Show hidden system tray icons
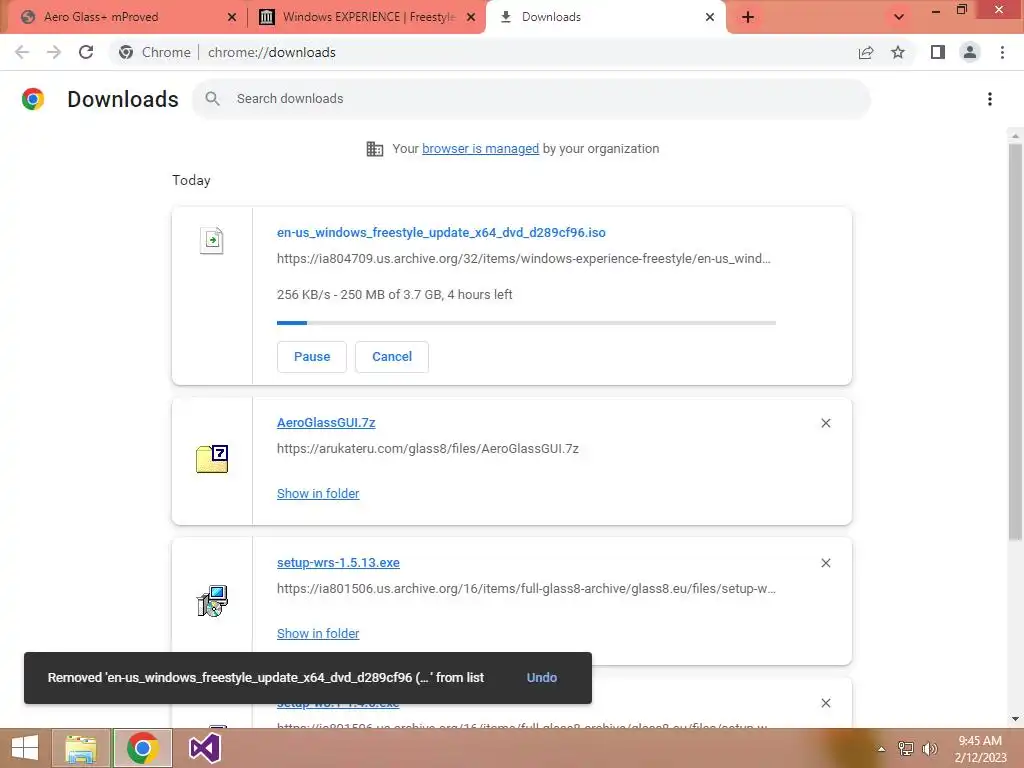 pos(881,749)
